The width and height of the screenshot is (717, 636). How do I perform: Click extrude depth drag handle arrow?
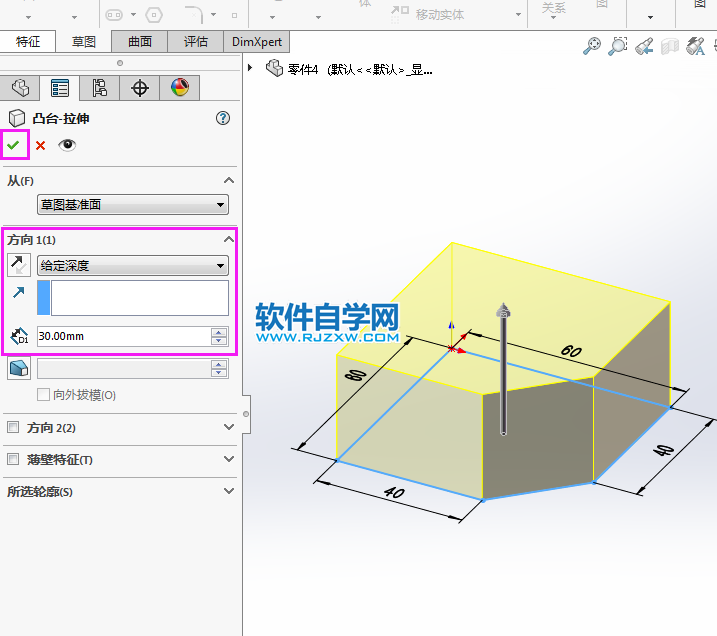point(503,311)
